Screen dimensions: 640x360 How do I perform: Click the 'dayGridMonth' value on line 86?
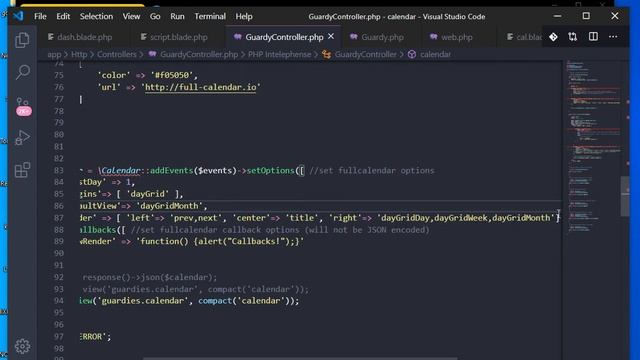point(169,206)
